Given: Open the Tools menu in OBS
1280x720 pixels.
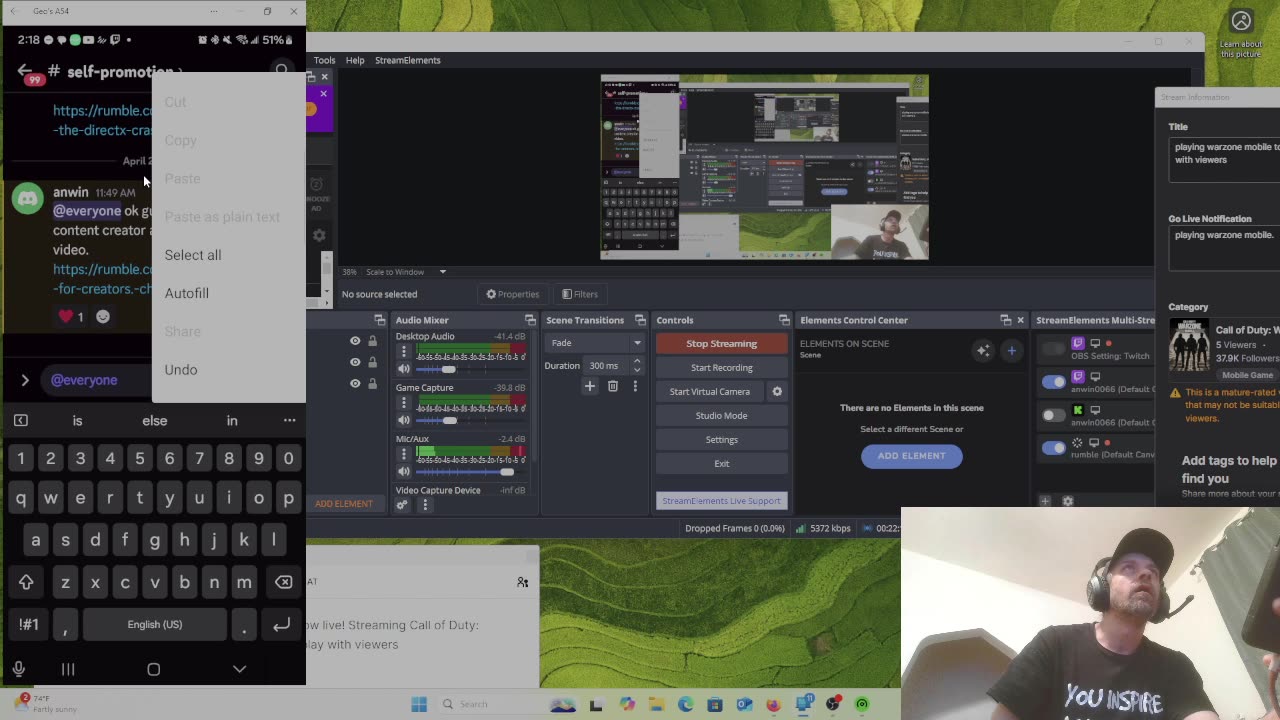Looking at the screenshot, I should point(324,60).
